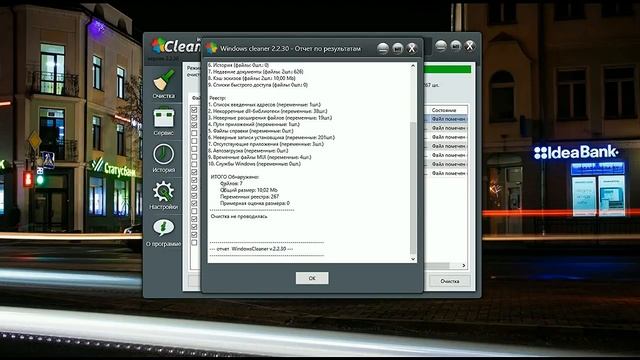Click Очистка не проводилась line
This screenshot has width=640, height=360.
(239, 216)
